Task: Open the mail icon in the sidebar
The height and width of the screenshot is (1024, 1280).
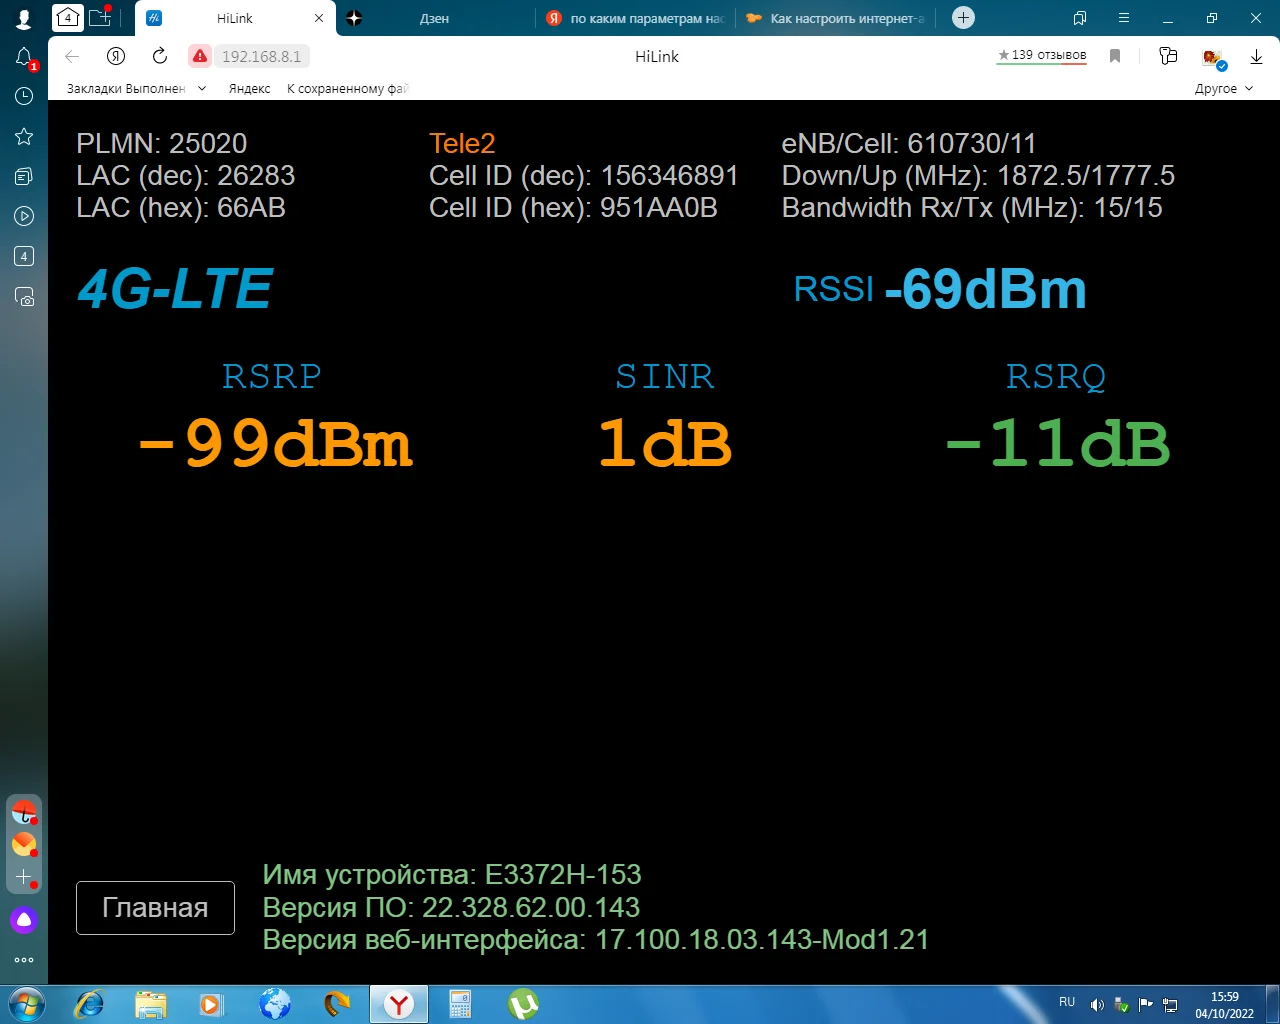Action: [x=24, y=844]
